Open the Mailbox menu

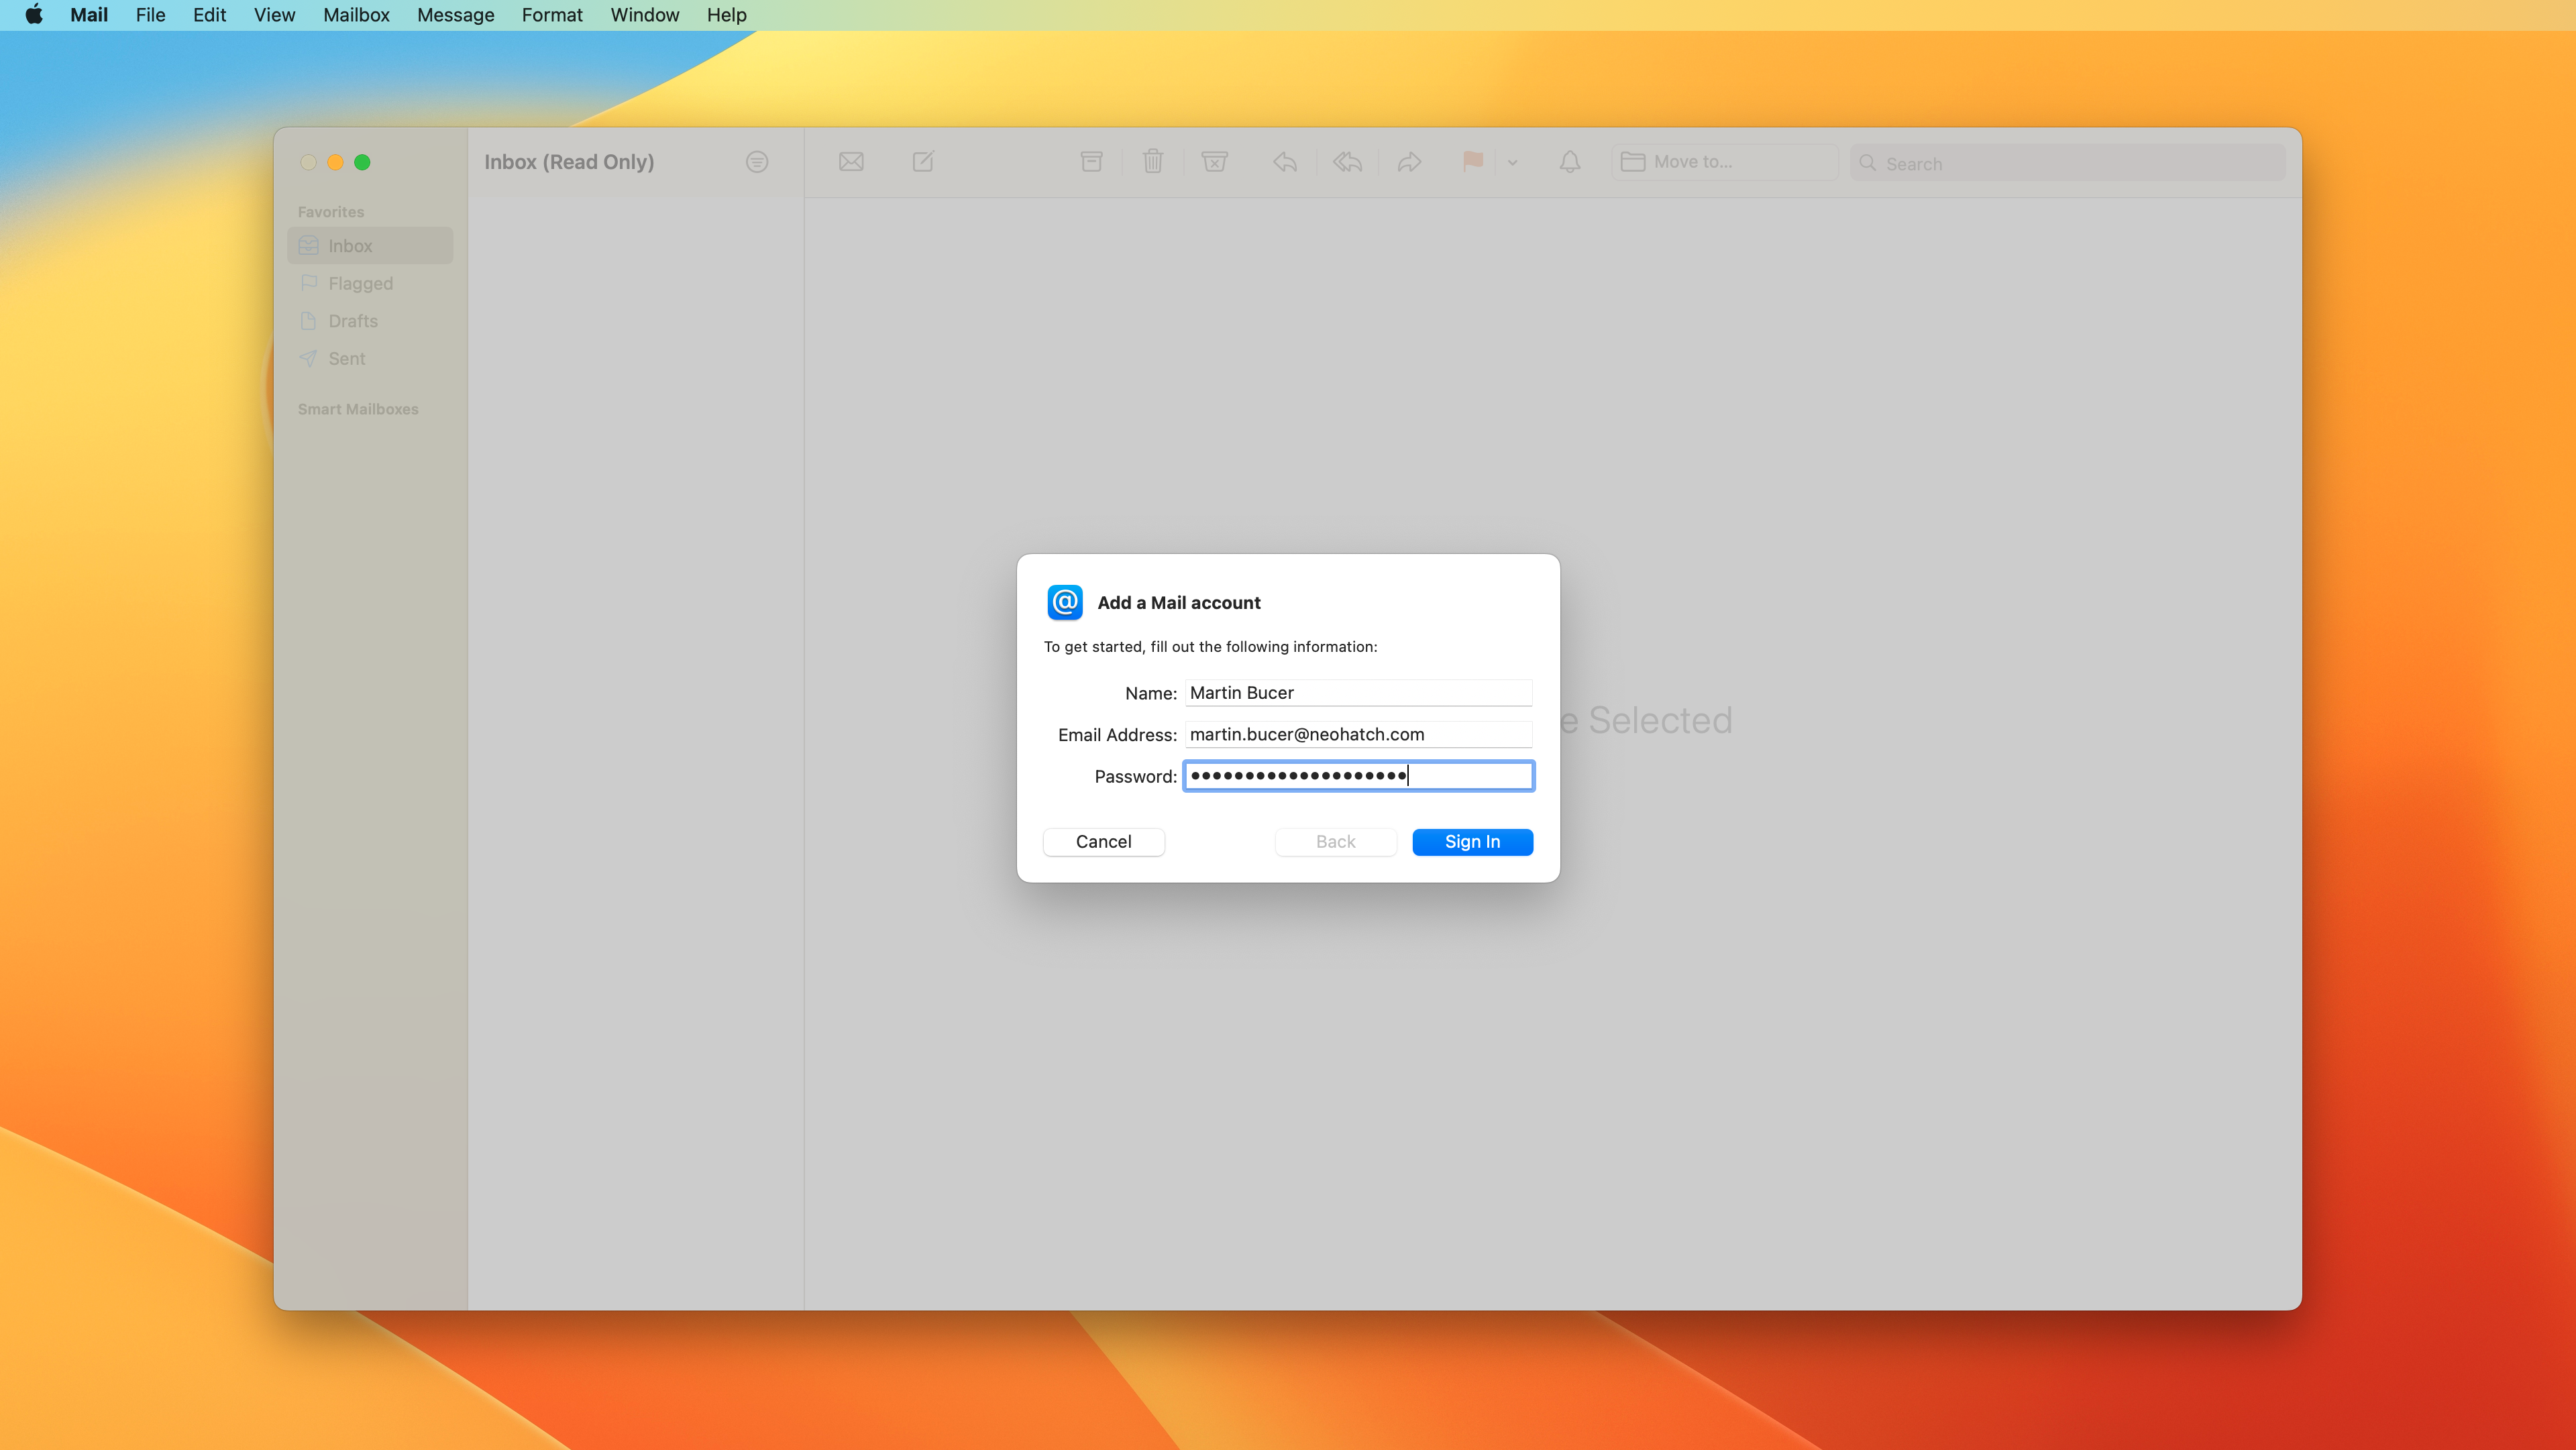coord(356,15)
